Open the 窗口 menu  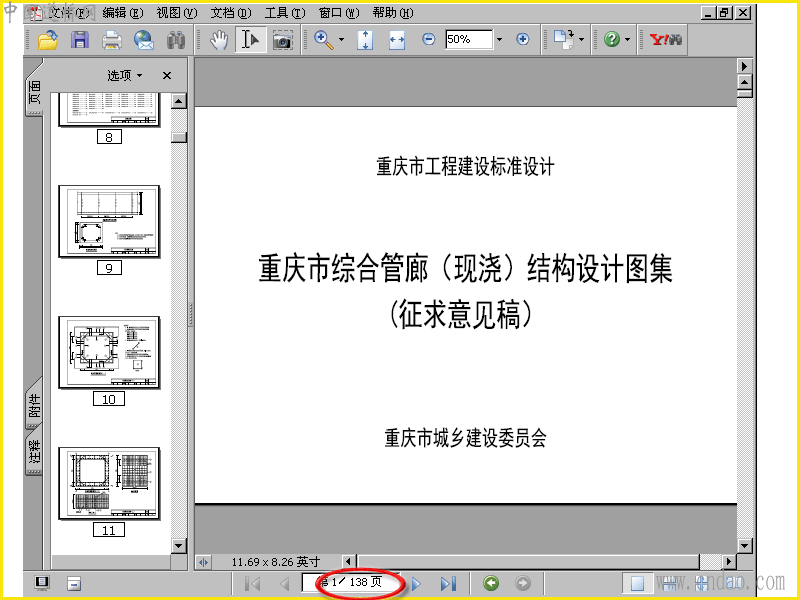(x=339, y=13)
